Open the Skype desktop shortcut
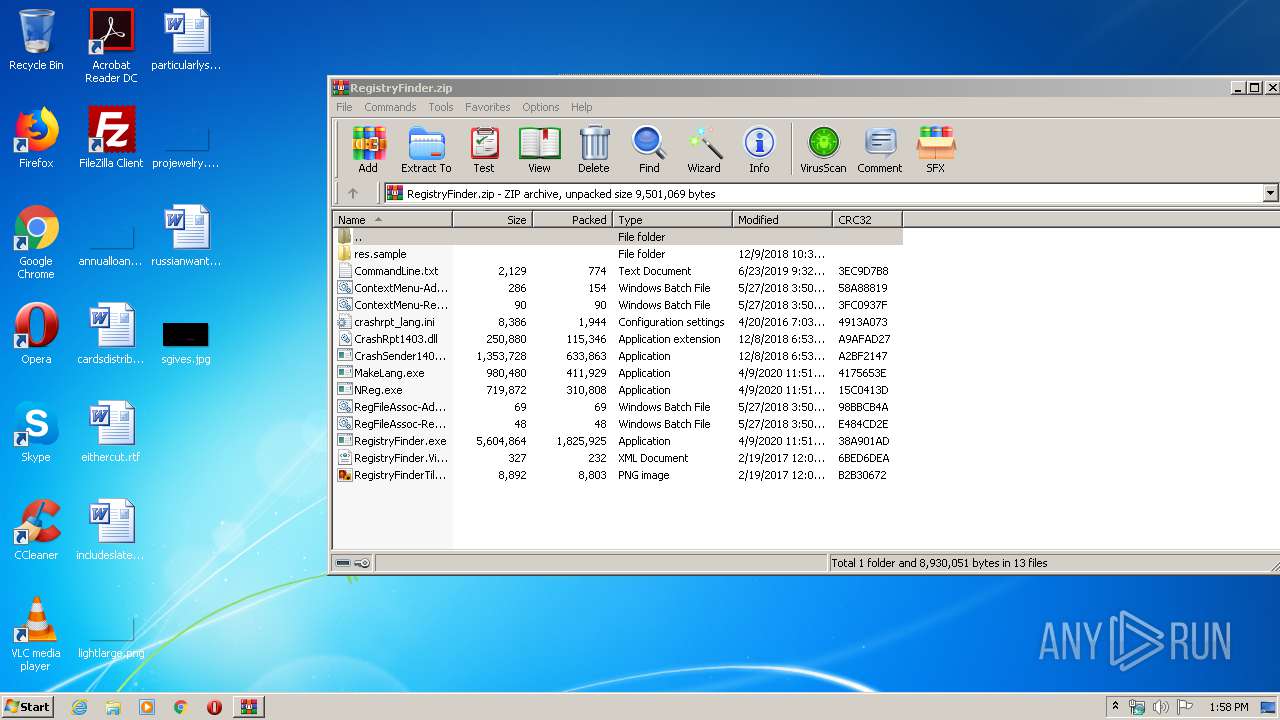Screen dimensions: 1280x720 coord(36,432)
